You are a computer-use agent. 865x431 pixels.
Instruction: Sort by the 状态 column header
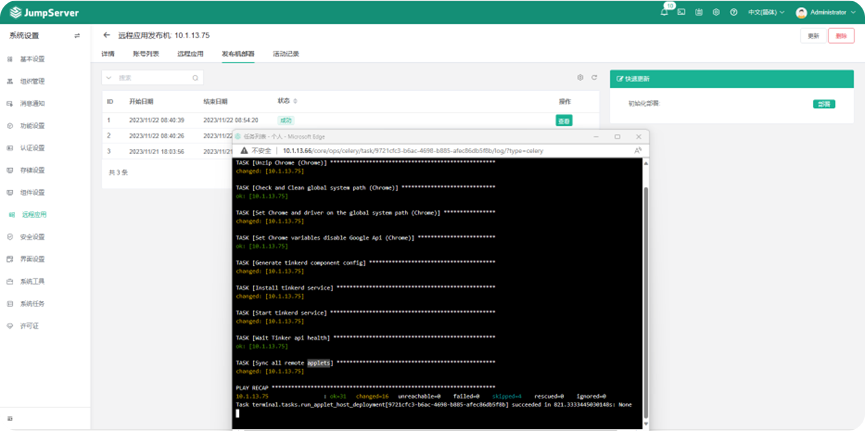[287, 102]
